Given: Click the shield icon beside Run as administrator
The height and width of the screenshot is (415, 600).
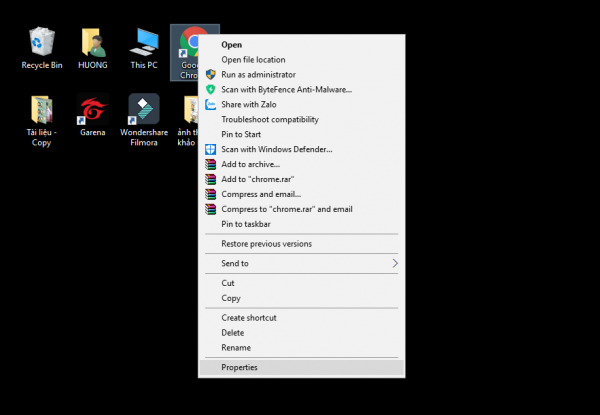Looking at the screenshot, I should pos(210,75).
